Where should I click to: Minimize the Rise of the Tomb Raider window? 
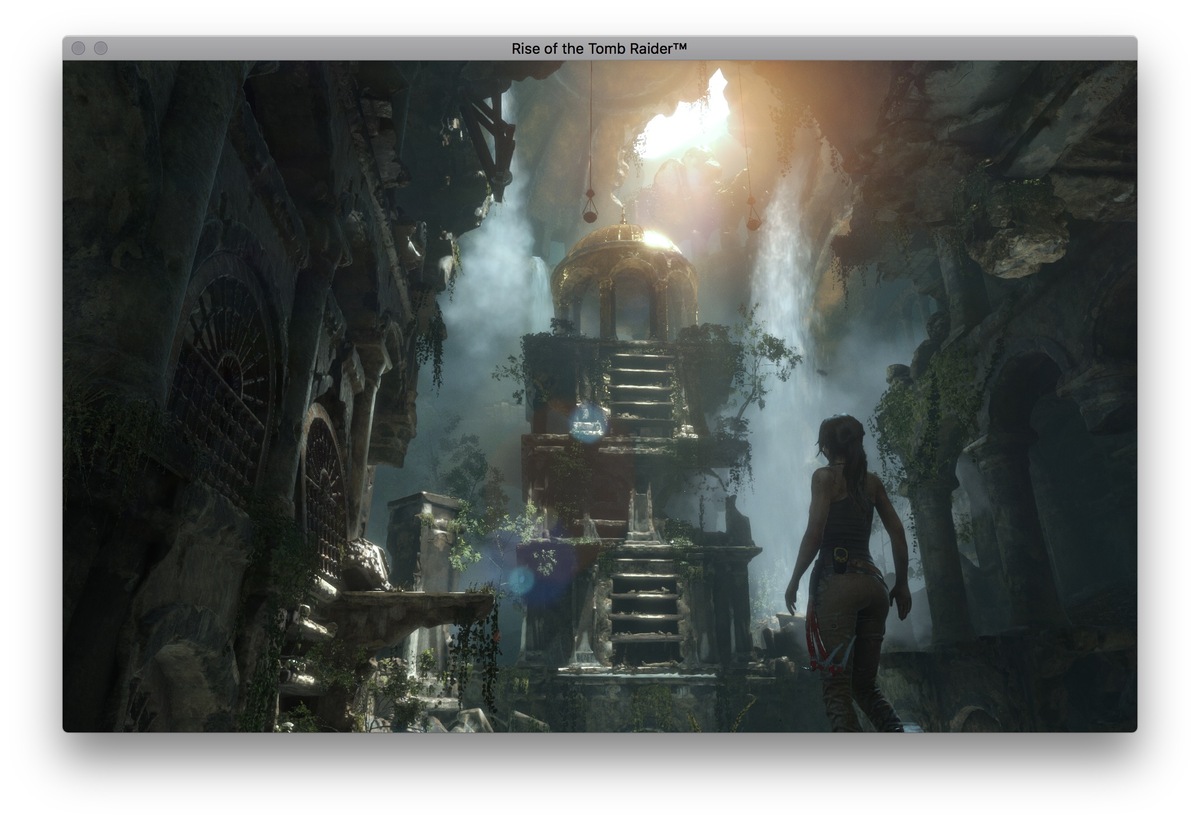click(100, 48)
